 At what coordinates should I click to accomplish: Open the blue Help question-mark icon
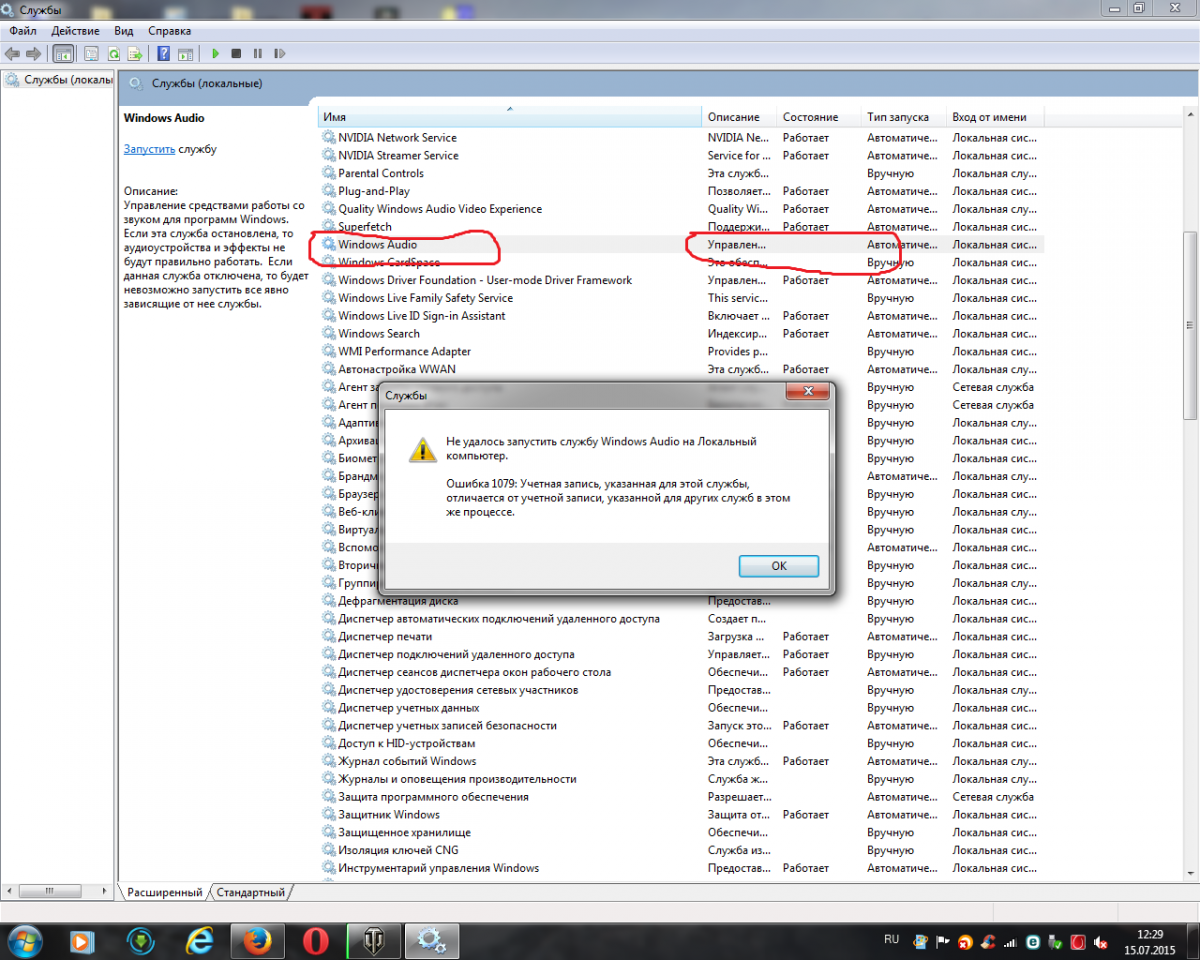163,53
